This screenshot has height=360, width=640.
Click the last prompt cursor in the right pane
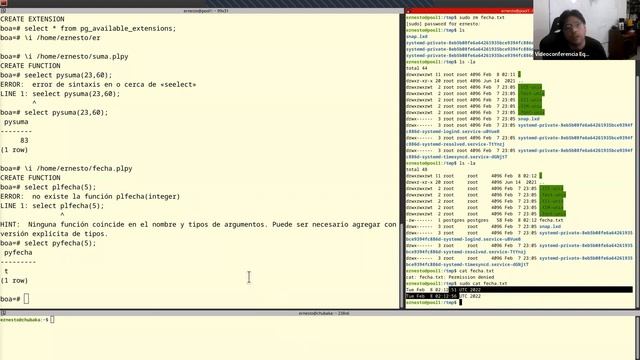tap(460, 302)
